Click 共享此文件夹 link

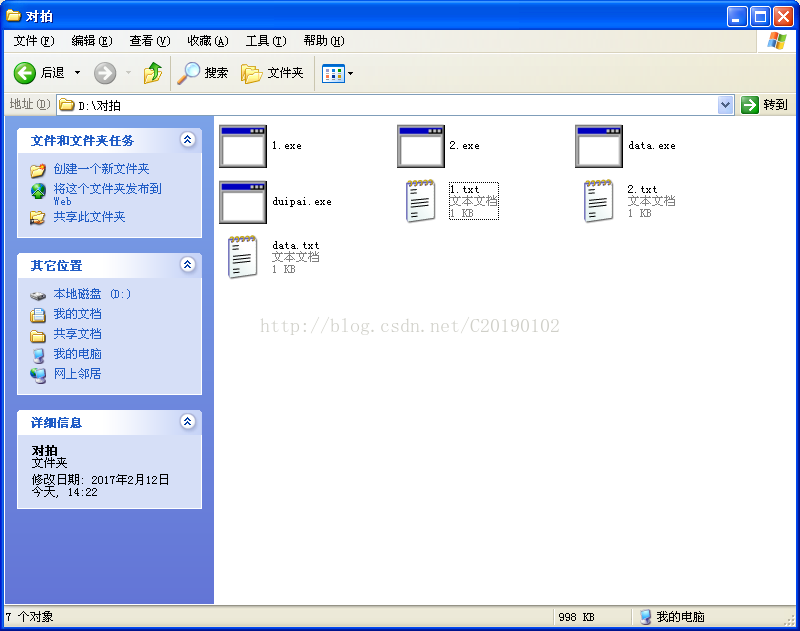[89, 217]
